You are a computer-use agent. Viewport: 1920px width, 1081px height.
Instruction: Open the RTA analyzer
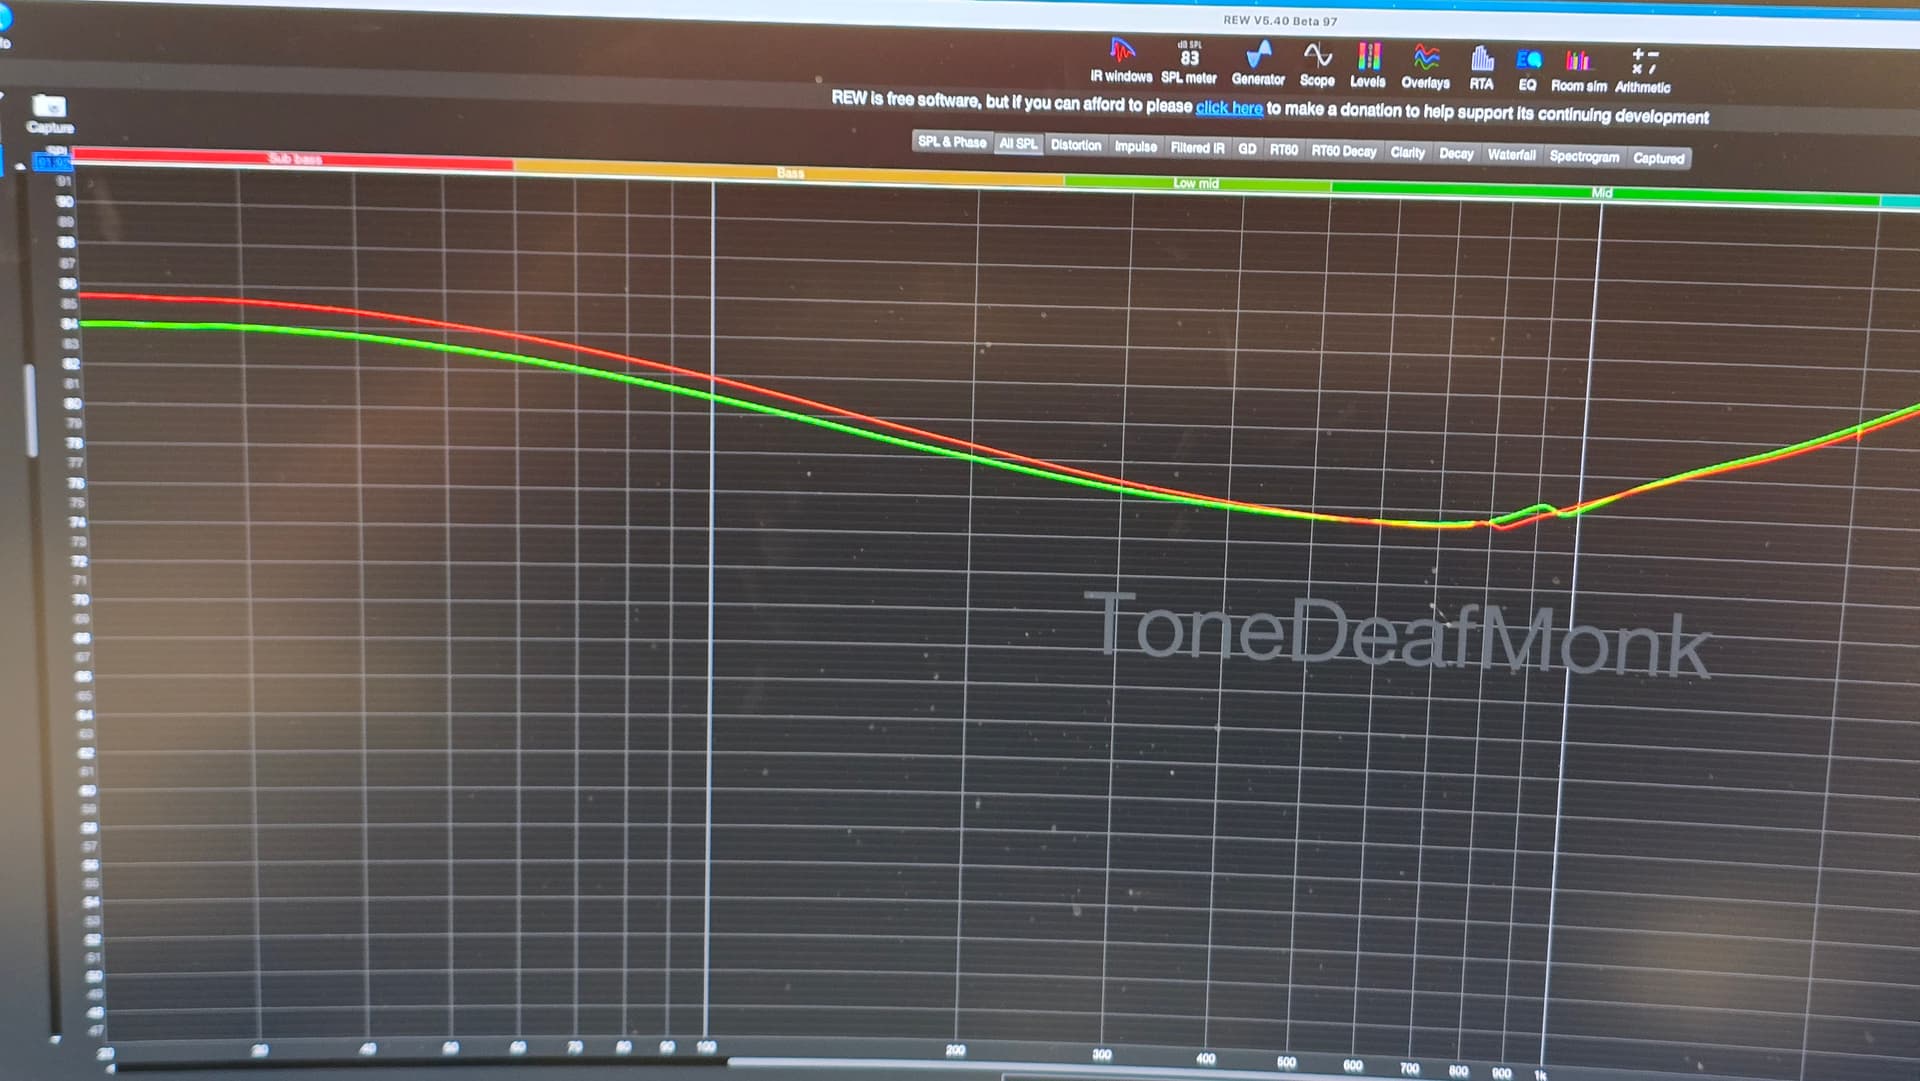(1481, 69)
